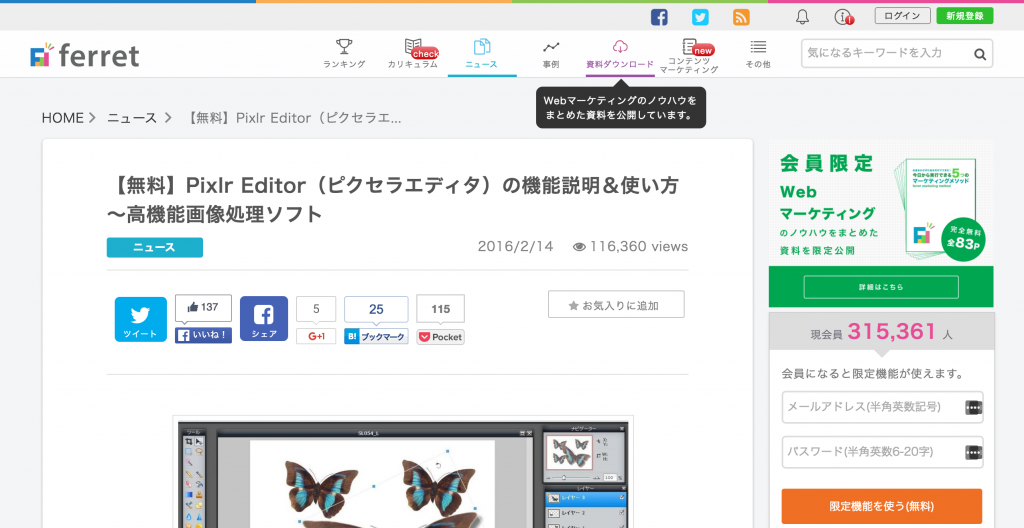
Task: Open the Facebook icon in top bar
Action: click(659, 17)
